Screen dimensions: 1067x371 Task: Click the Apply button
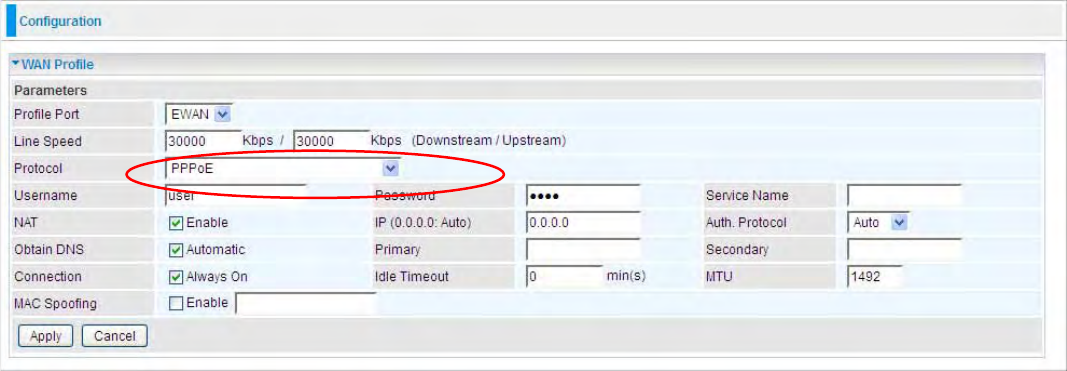46,336
